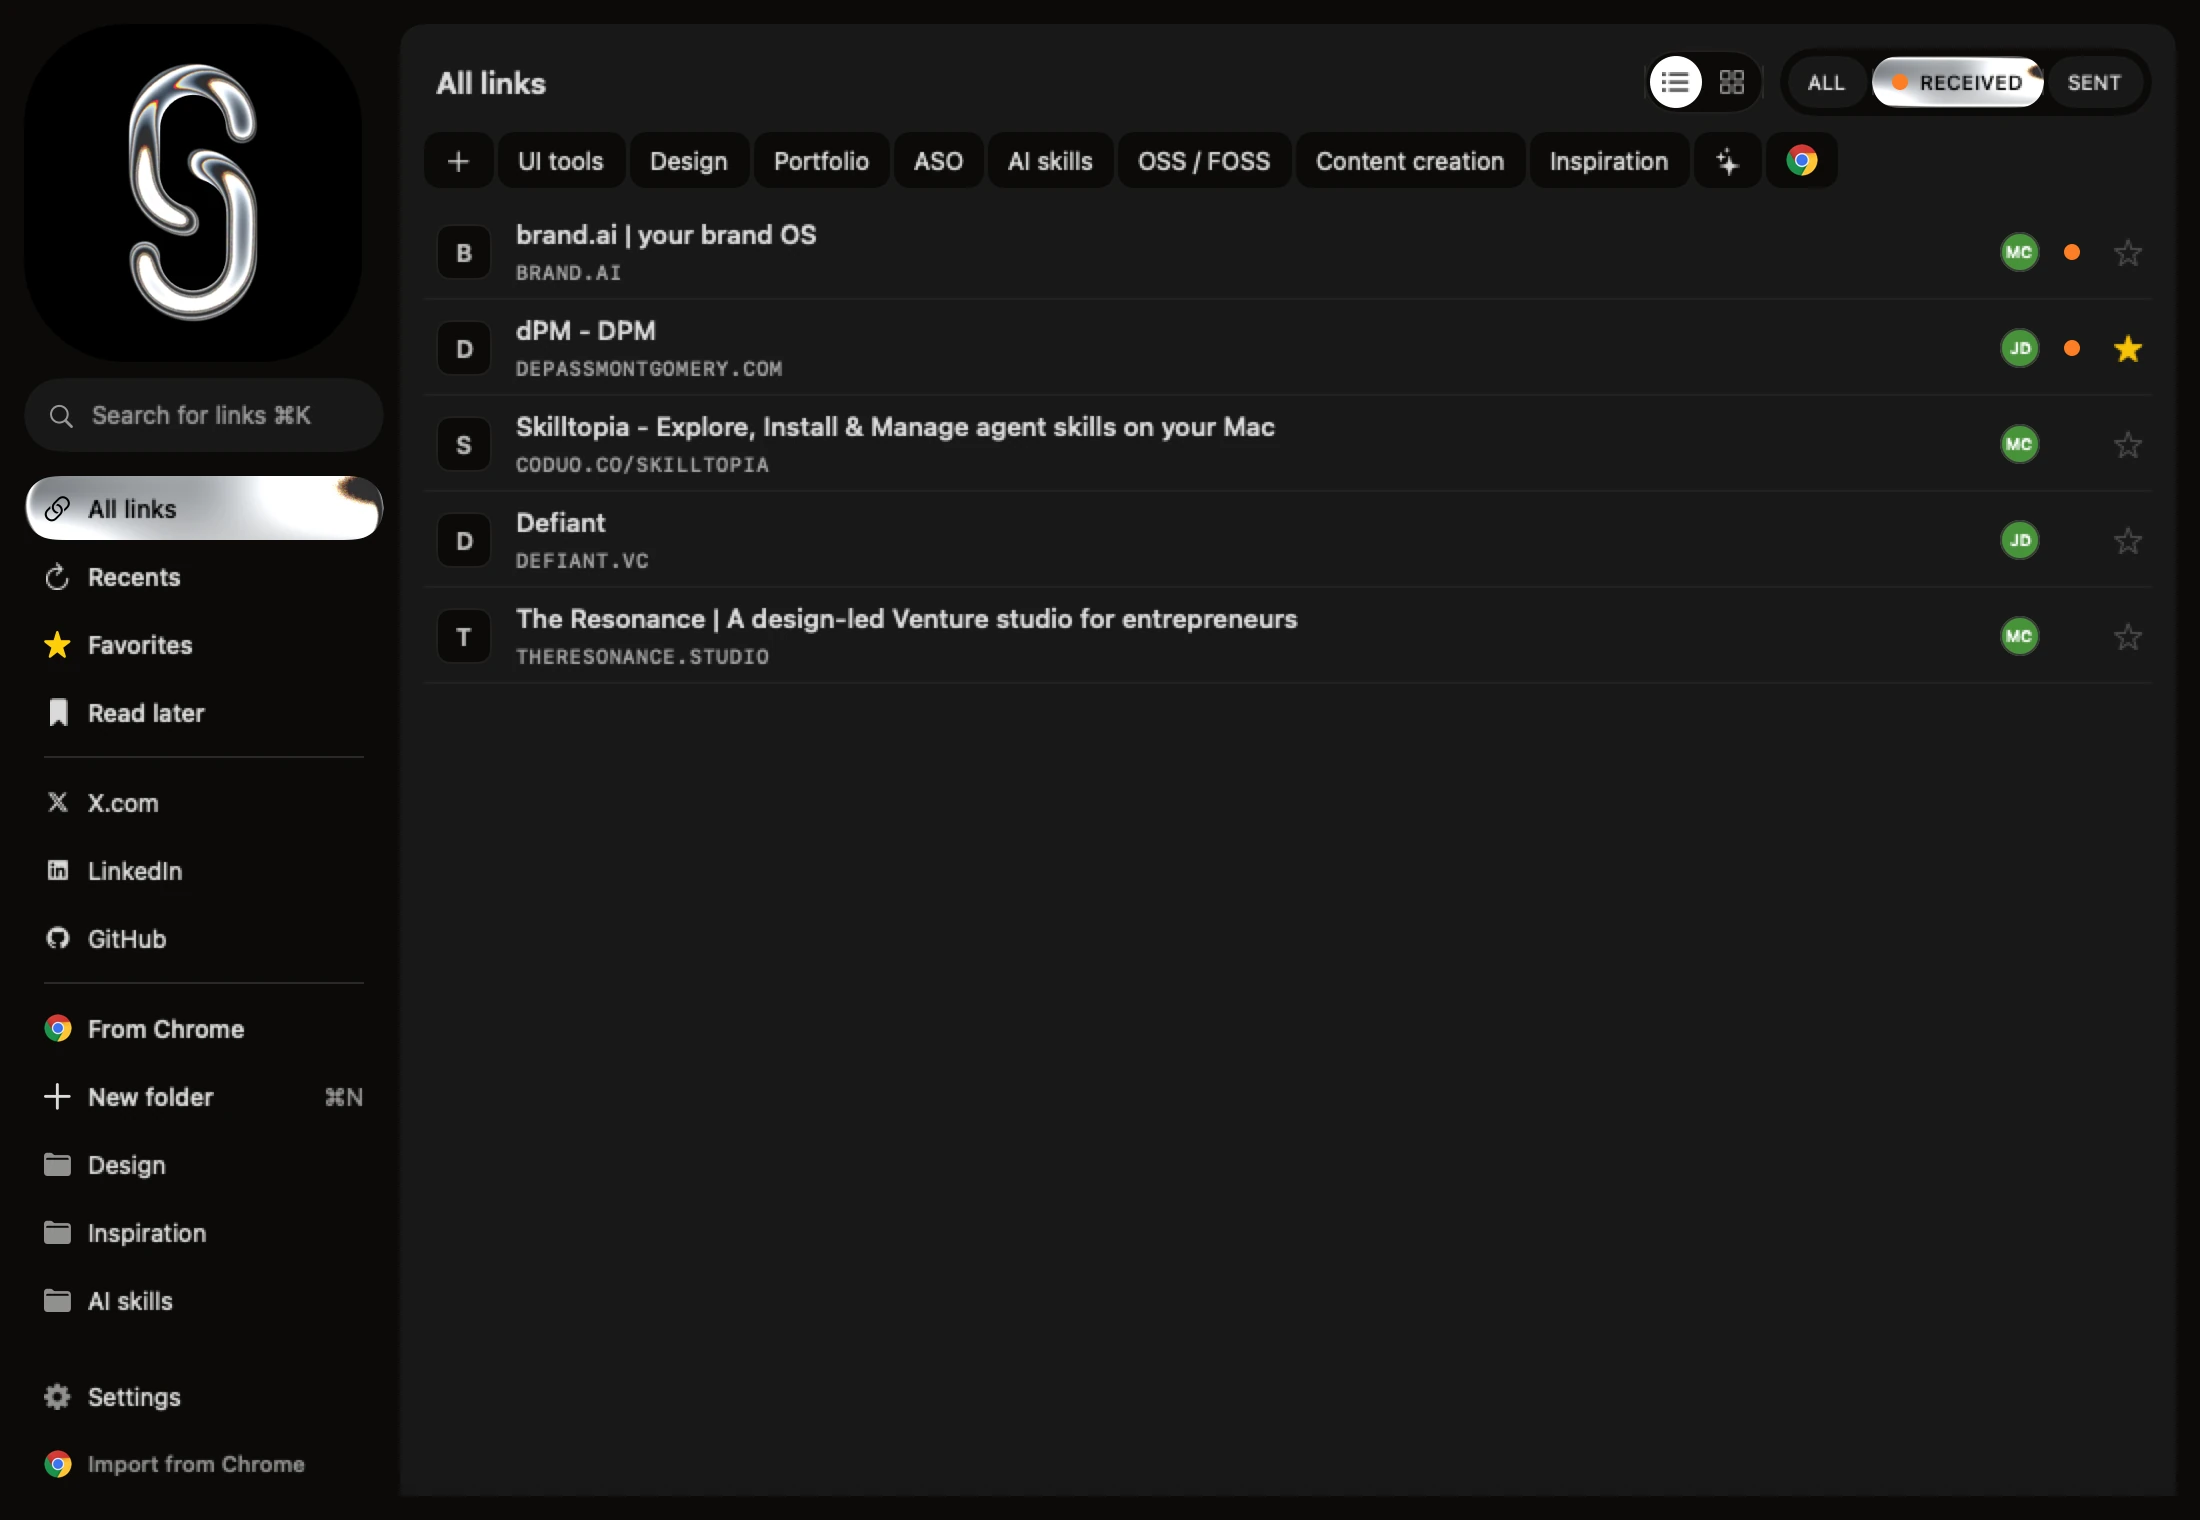Select the SENT filter
The height and width of the screenshot is (1520, 2200).
click(x=2094, y=83)
